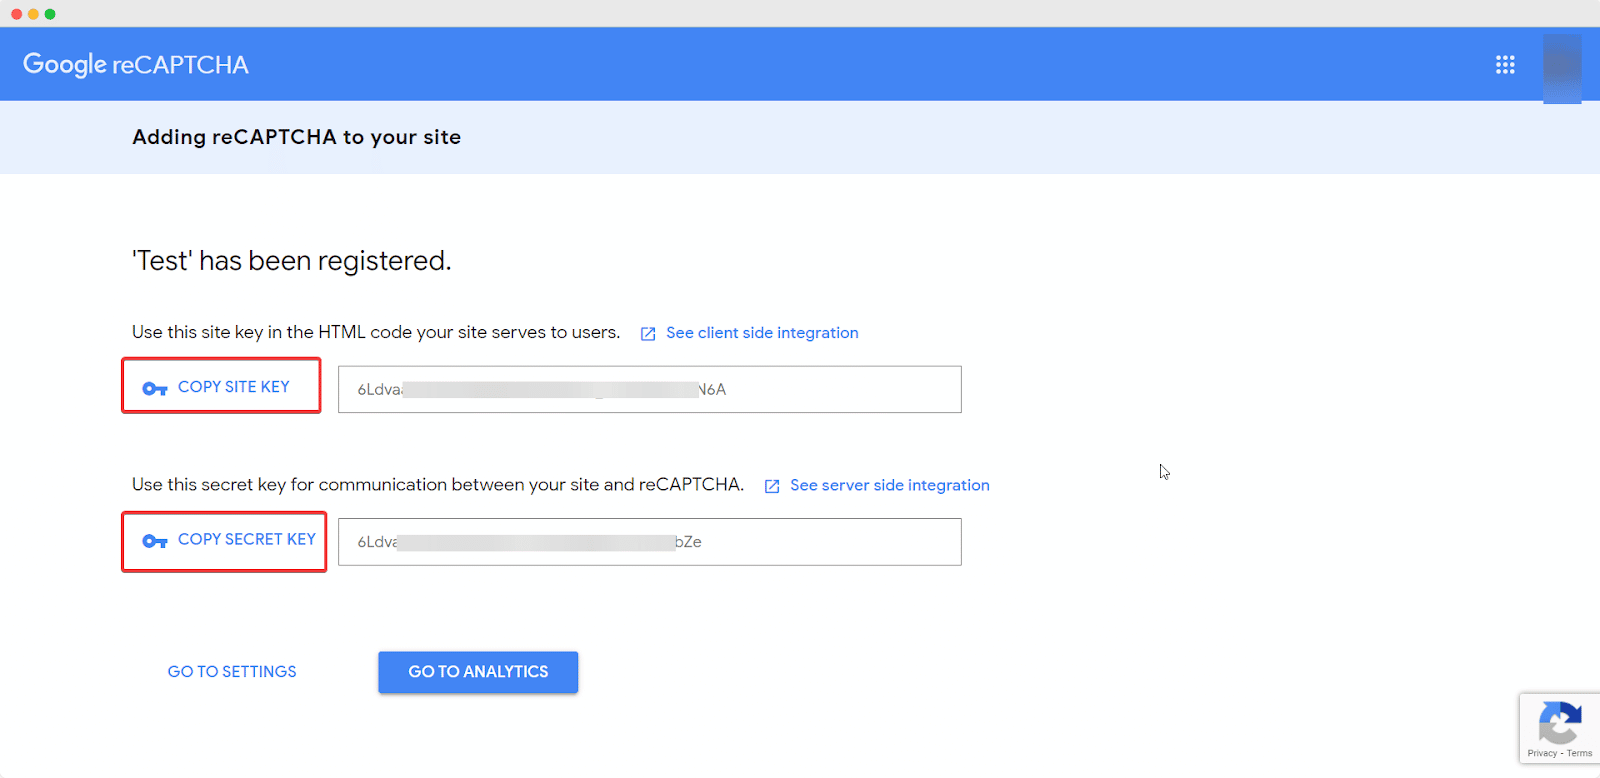Viewport: 1600px width, 778px height.
Task: Open the Privacy link in reCAPTCHA badge
Action: tap(1542, 753)
